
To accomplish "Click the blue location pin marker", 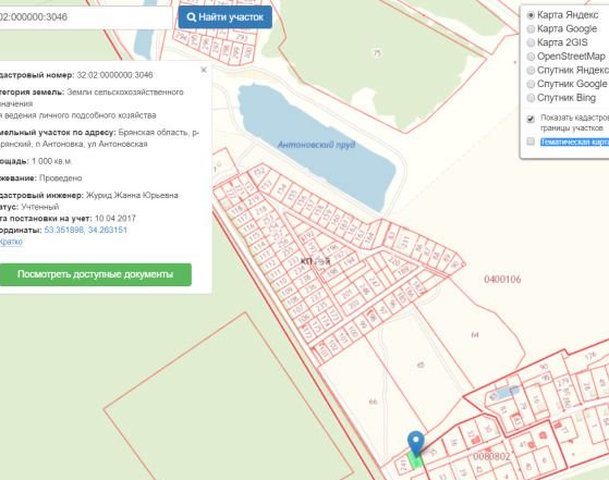I will pos(416,443).
